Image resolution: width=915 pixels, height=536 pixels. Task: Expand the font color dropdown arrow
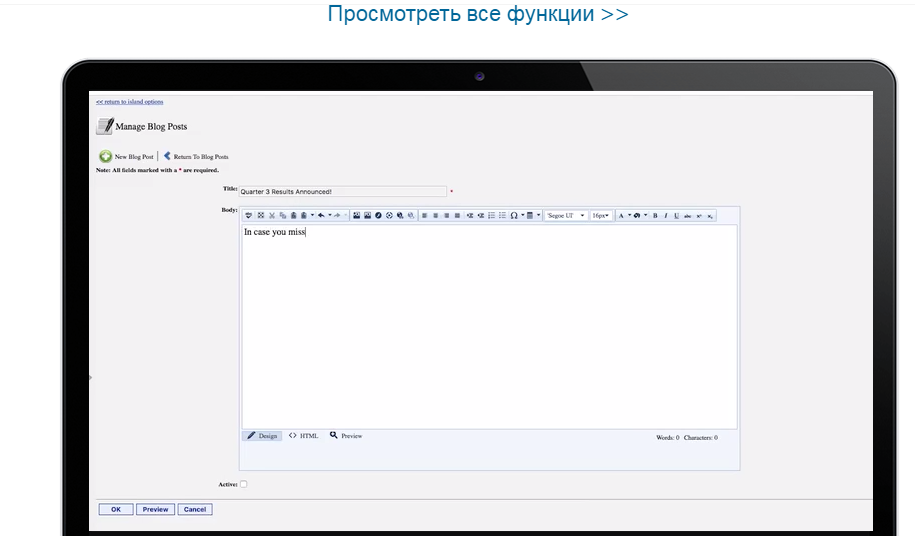coord(630,215)
